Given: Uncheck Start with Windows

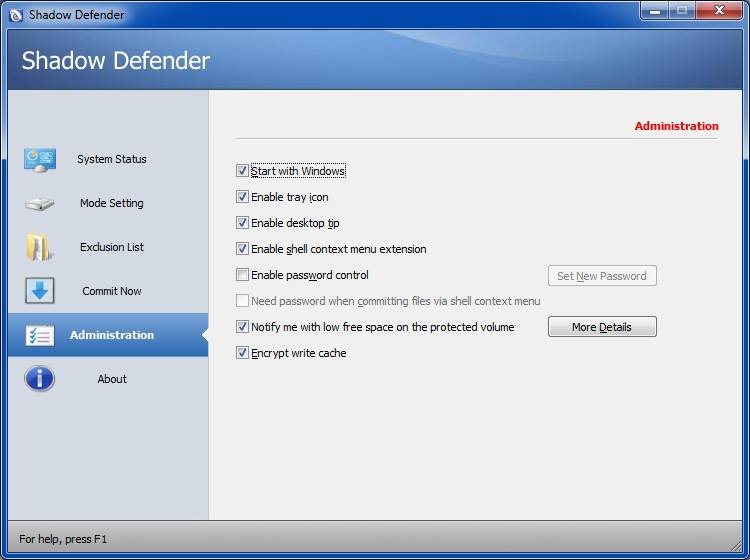Looking at the screenshot, I should (243, 171).
